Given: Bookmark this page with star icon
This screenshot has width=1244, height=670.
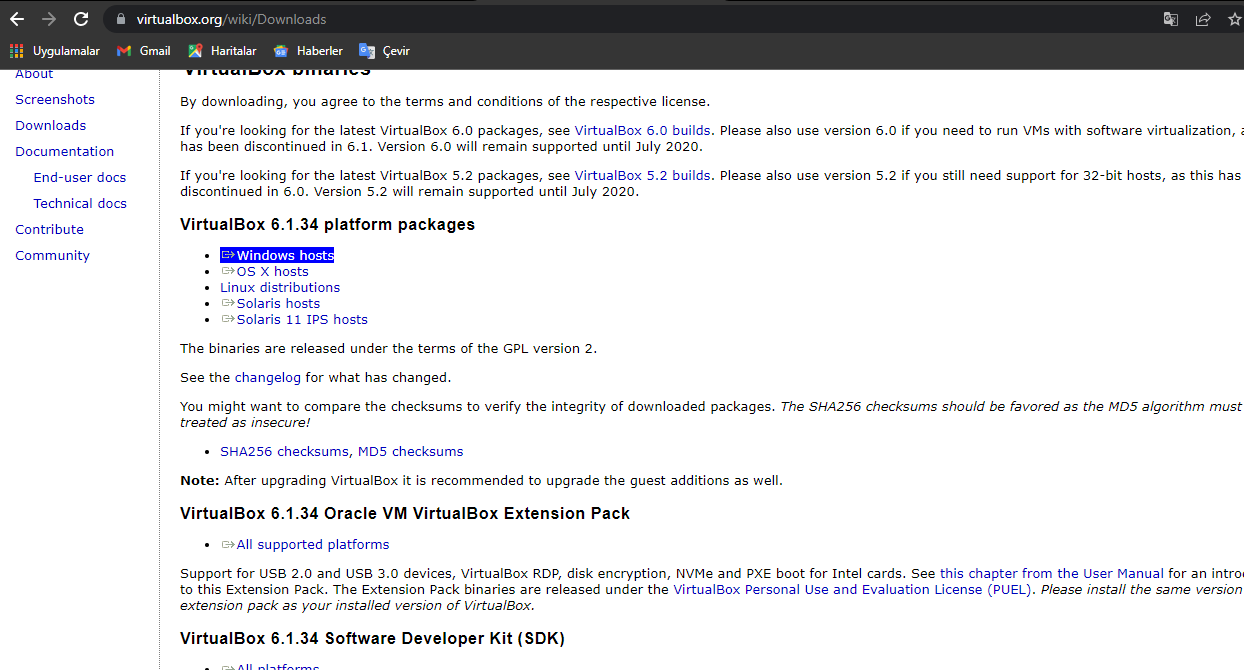Looking at the screenshot, I should click(1234, 19).
